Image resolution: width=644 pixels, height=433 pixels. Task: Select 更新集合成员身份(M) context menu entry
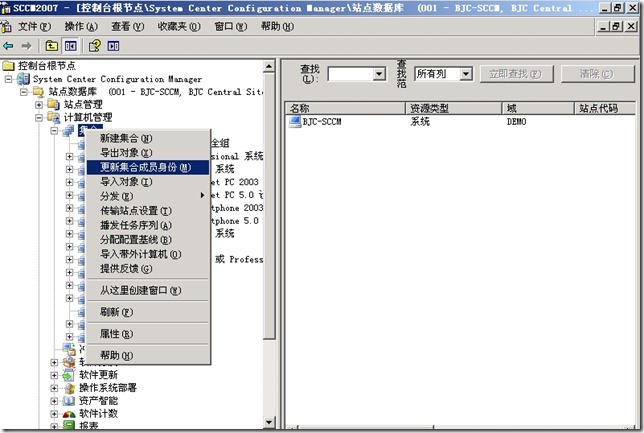pyautogui.click(x=148, y=167)
